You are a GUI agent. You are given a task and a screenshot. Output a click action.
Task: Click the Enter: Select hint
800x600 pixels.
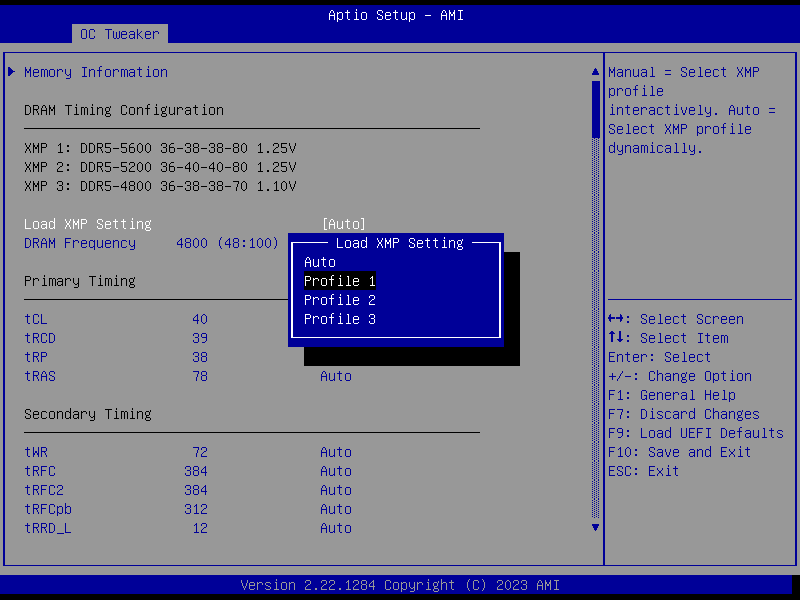[660, 357]
